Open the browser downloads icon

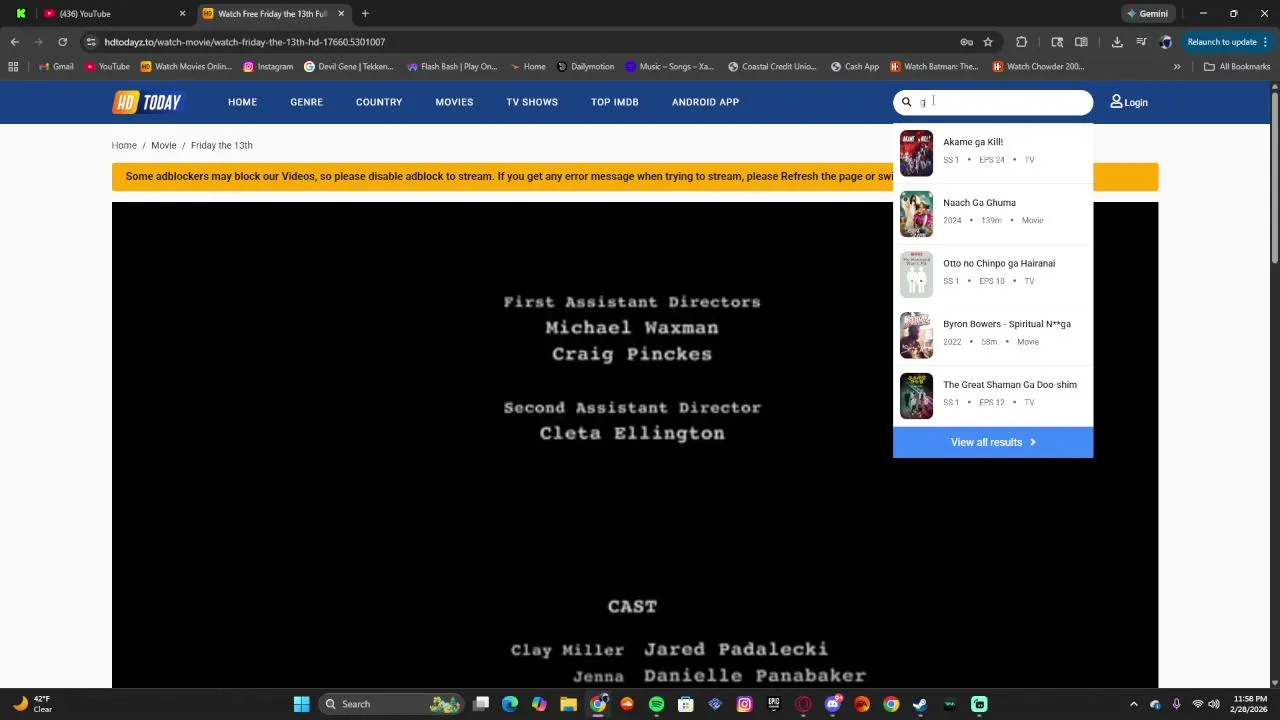pyautogui.click(x=1117, y=42)
